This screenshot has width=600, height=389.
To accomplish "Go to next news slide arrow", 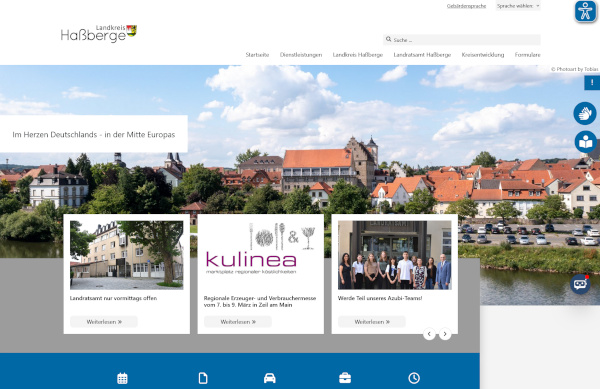I will point(445,334).
